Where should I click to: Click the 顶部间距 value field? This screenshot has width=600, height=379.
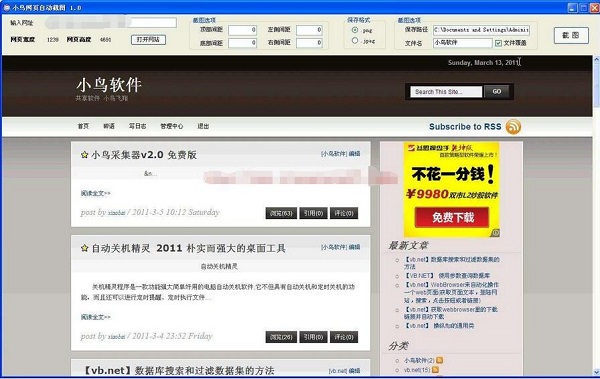(x=242, y=30)
